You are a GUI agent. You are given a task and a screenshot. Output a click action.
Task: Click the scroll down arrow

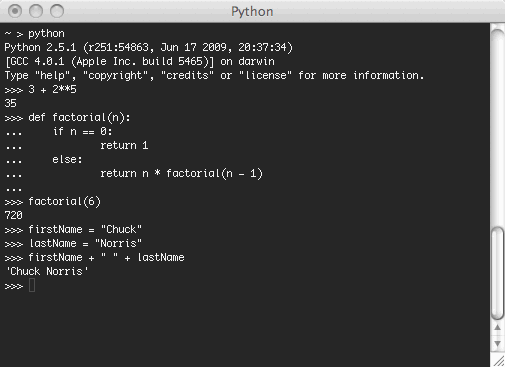[x=497, y=343]
